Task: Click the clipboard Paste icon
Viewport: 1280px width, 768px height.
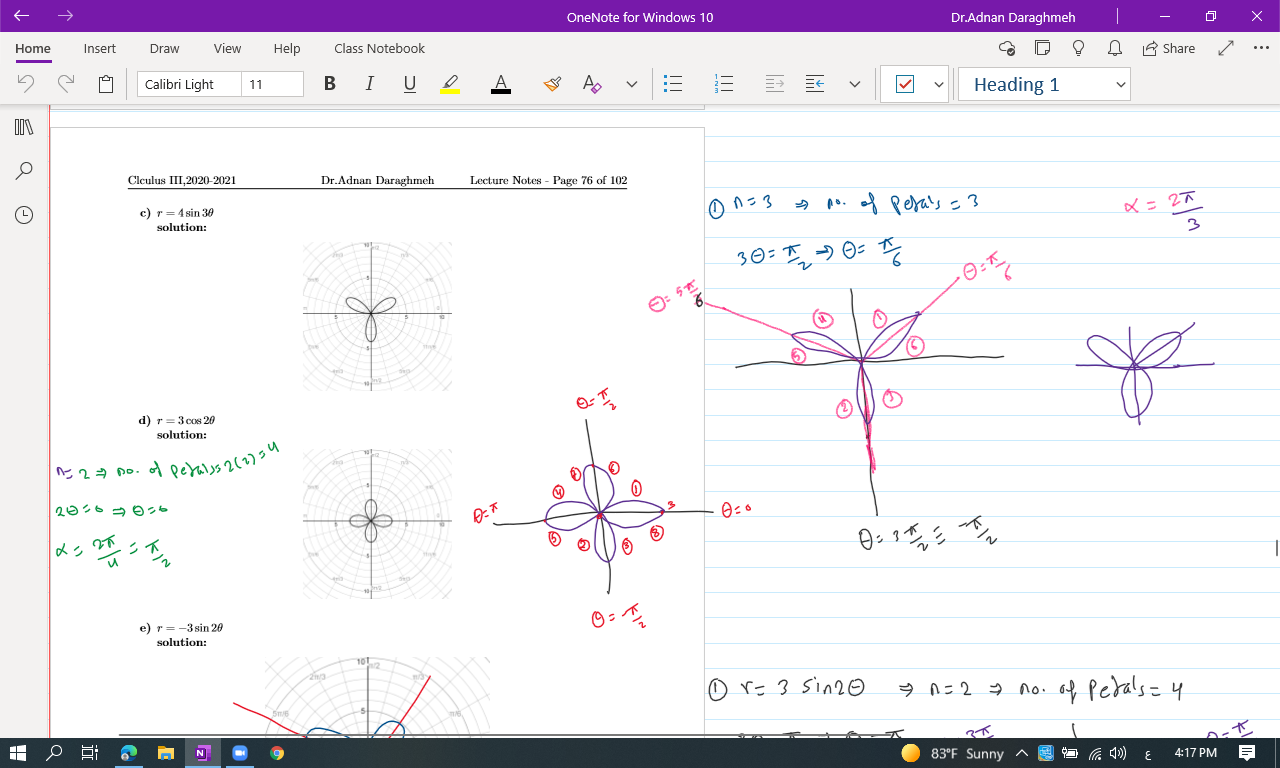Action: coord(106,84)
